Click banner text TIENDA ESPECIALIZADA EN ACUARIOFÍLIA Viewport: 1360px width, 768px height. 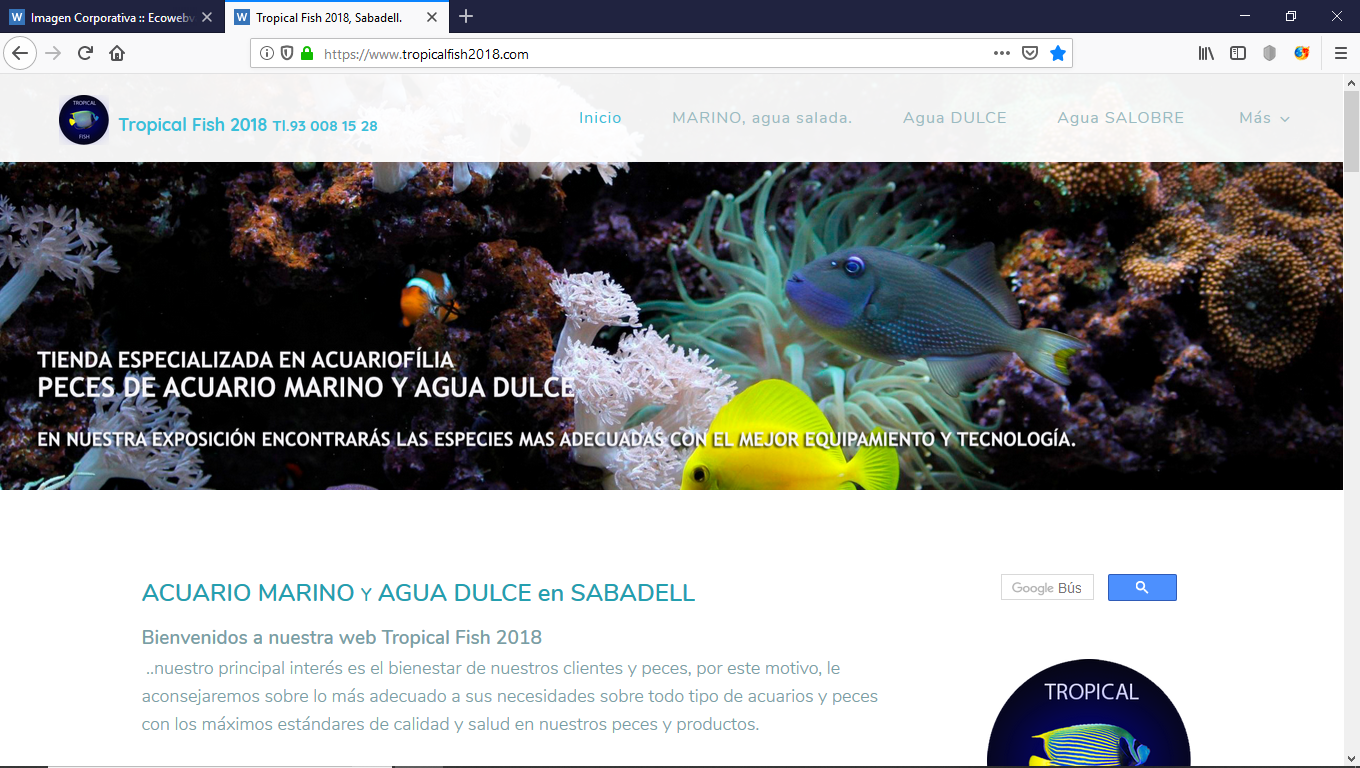[x=245, y=360]
